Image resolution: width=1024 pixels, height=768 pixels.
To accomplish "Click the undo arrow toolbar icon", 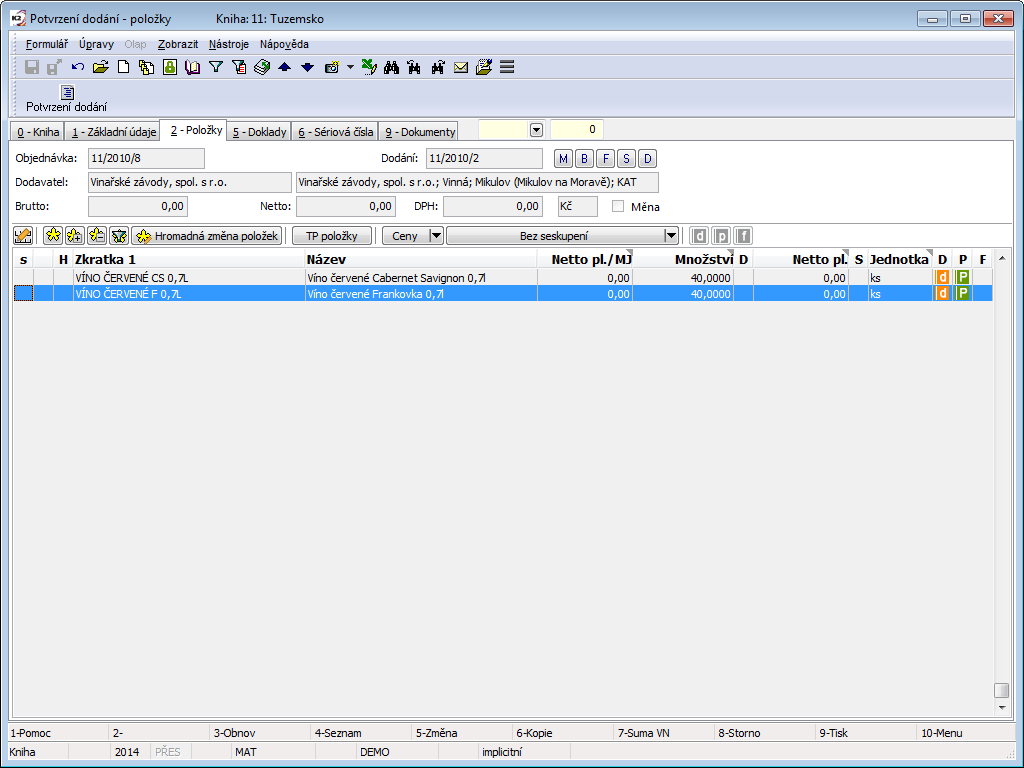I will (x=78, y=67).
